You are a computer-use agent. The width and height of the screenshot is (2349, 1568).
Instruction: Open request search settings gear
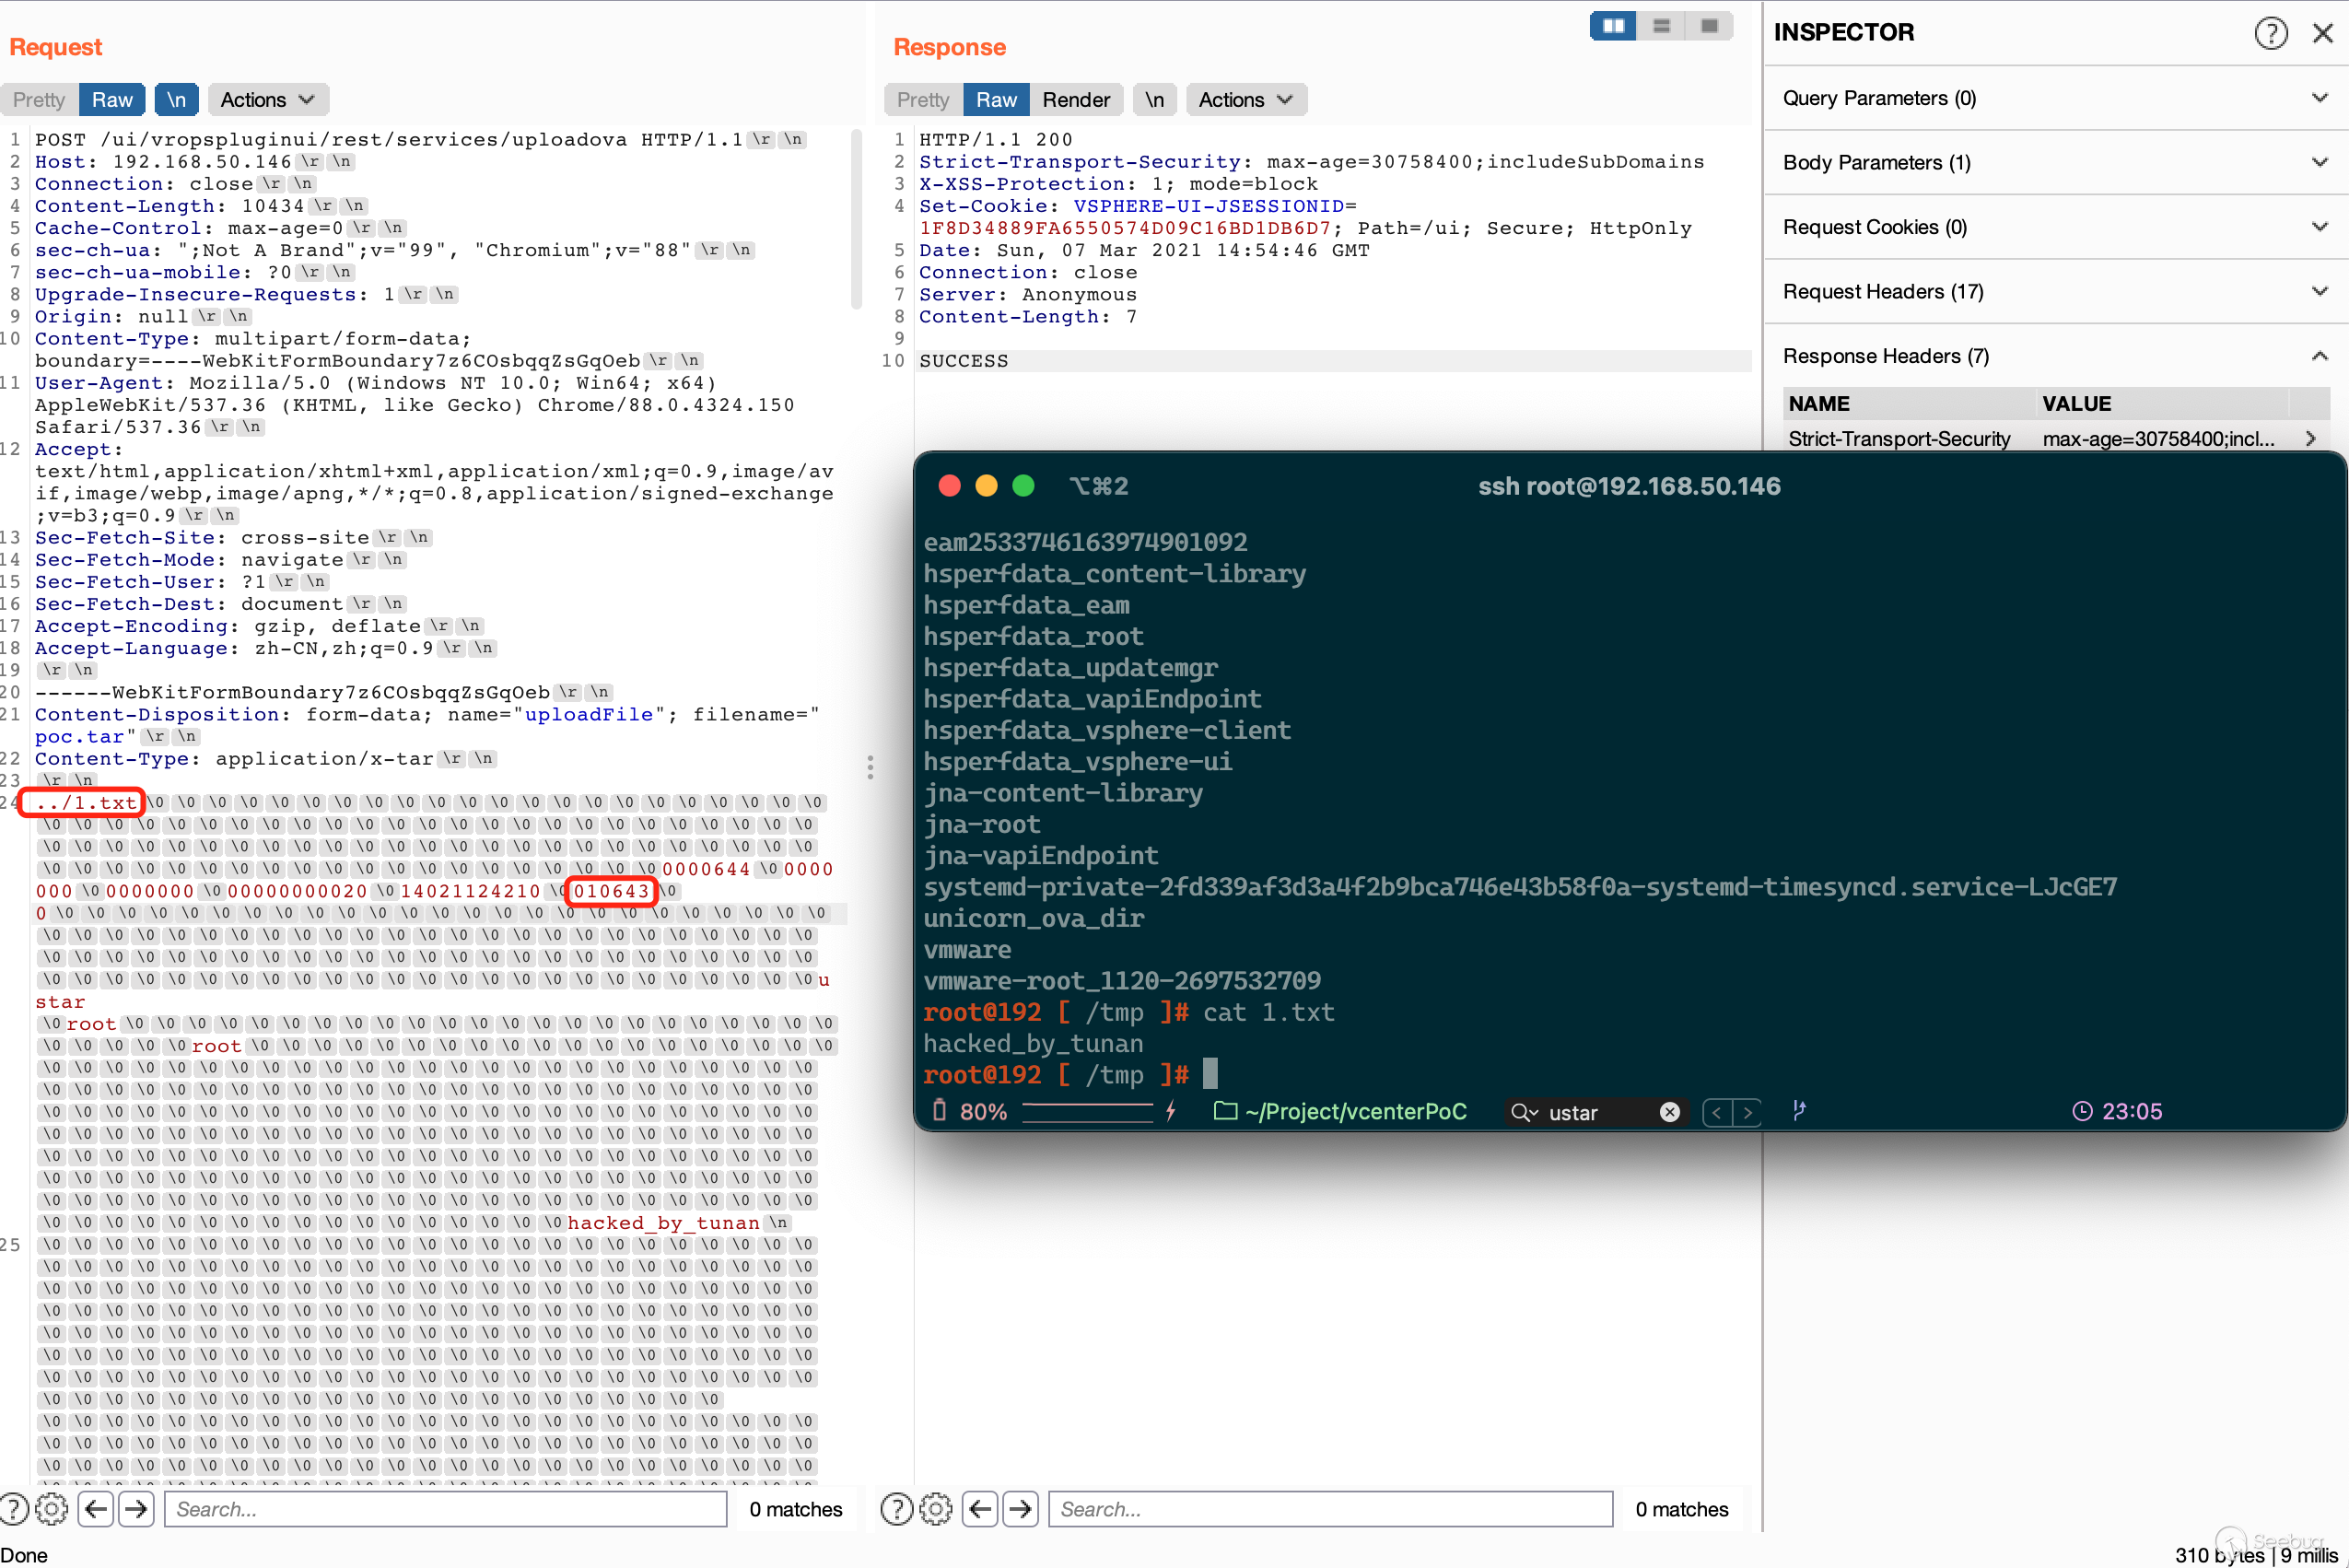coord(52,1509)
